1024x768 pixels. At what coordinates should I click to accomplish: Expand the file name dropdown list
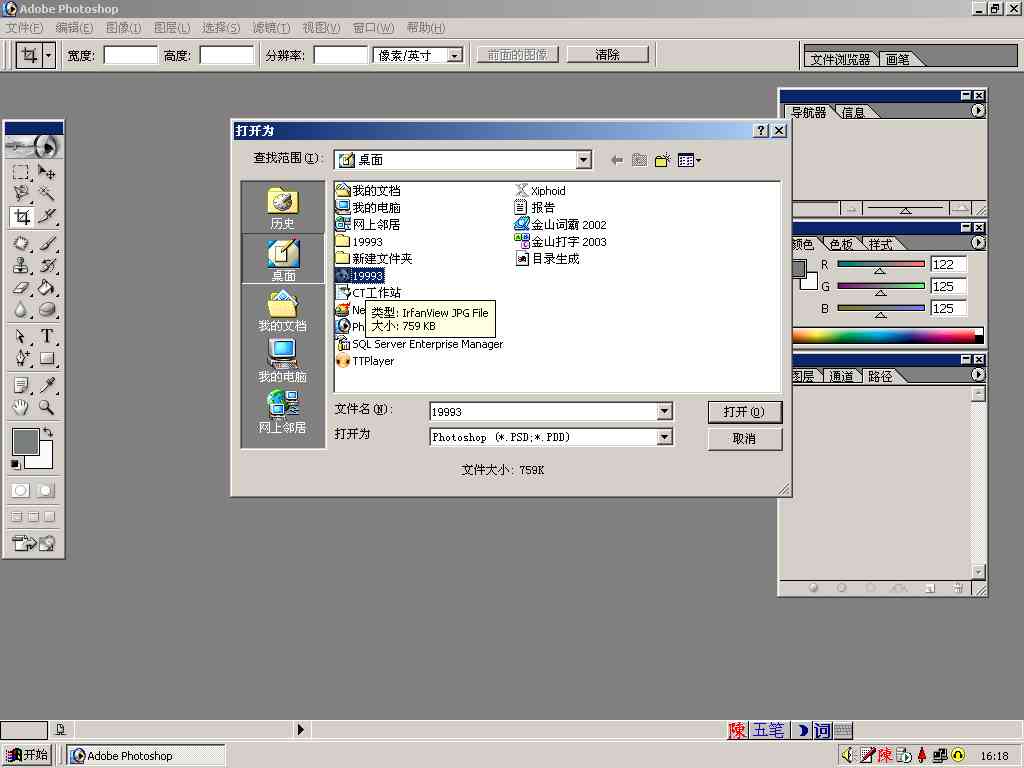pyautogui.click(x=664, y=411)
